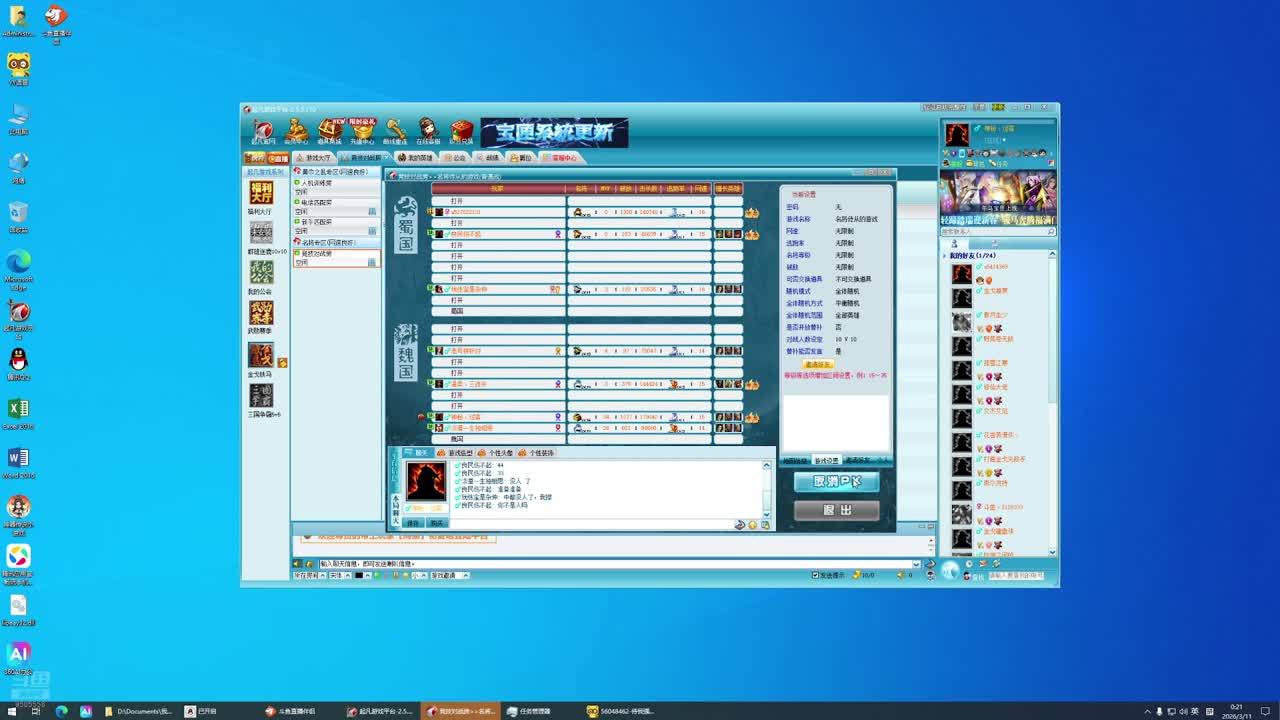Click the red gift box toolbar icon

(461, 130)
